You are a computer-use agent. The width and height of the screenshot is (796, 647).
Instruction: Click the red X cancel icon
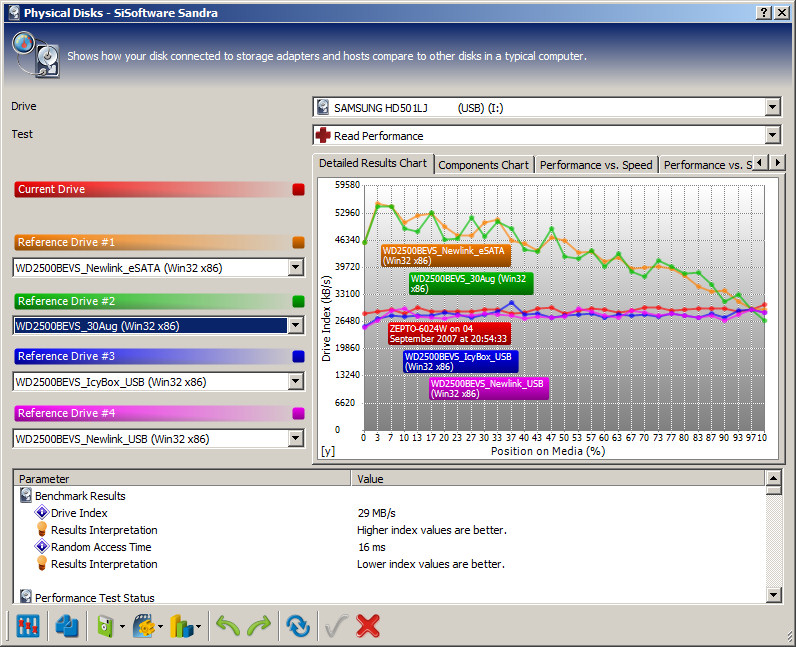[368, 626]
